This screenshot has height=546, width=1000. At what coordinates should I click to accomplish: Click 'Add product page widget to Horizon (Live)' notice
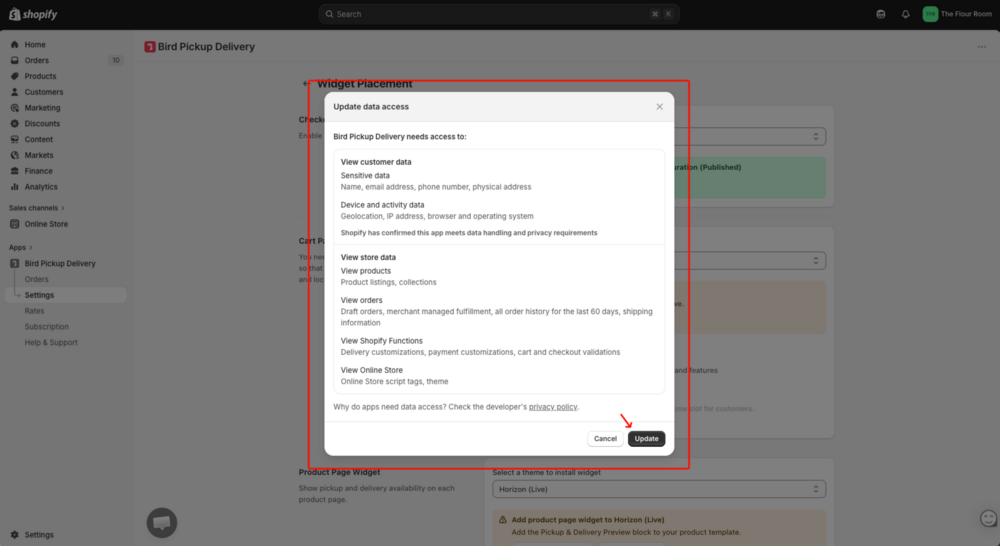(x=587, y=520)
